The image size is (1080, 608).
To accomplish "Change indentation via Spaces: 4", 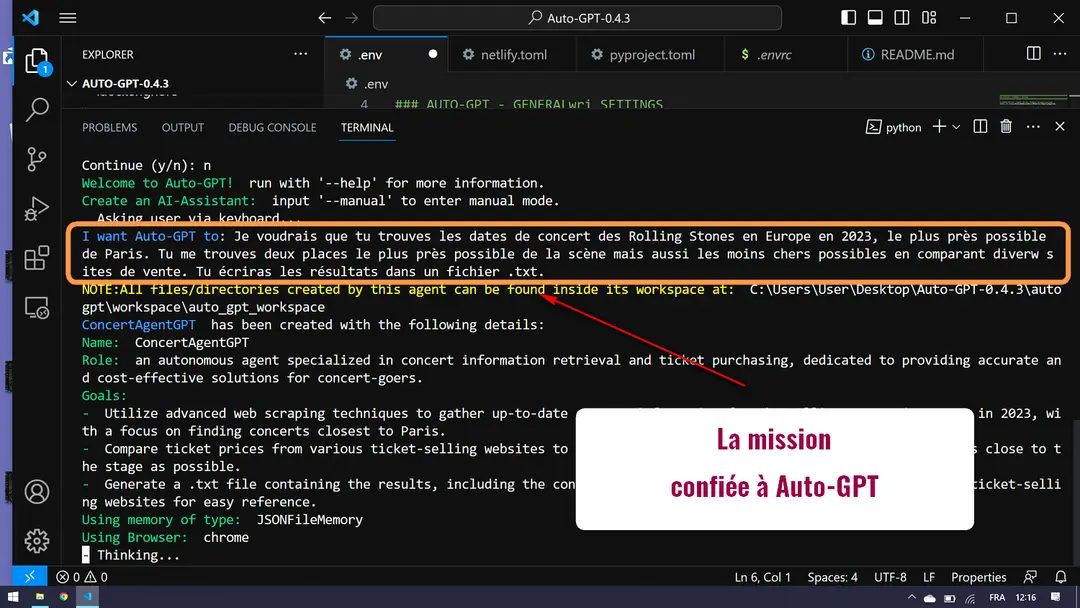I will tap(832, 577).
